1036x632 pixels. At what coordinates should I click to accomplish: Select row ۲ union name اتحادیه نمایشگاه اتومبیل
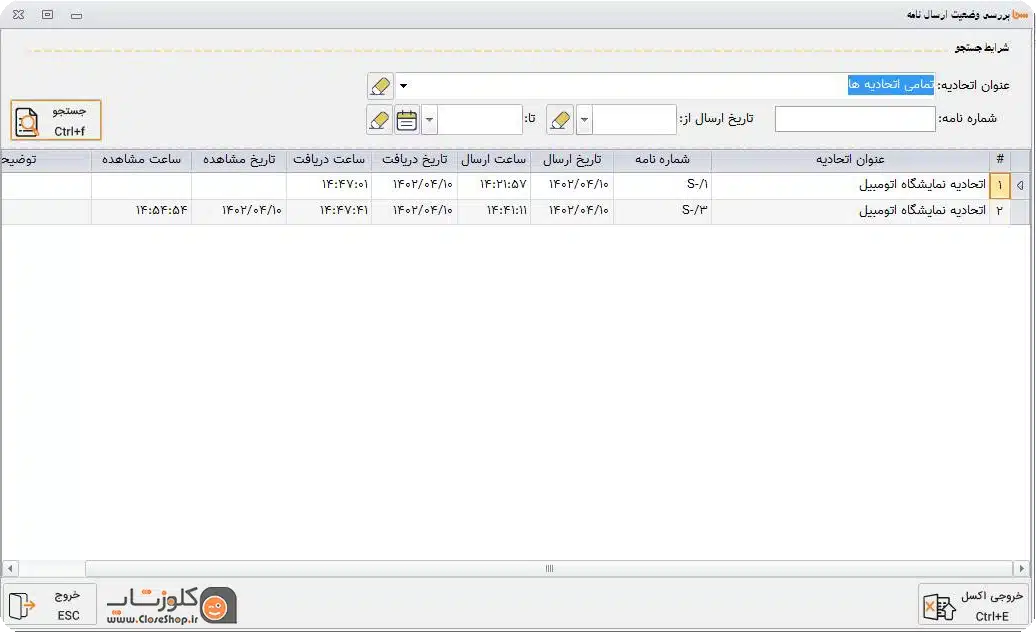[x=850, y=211]
